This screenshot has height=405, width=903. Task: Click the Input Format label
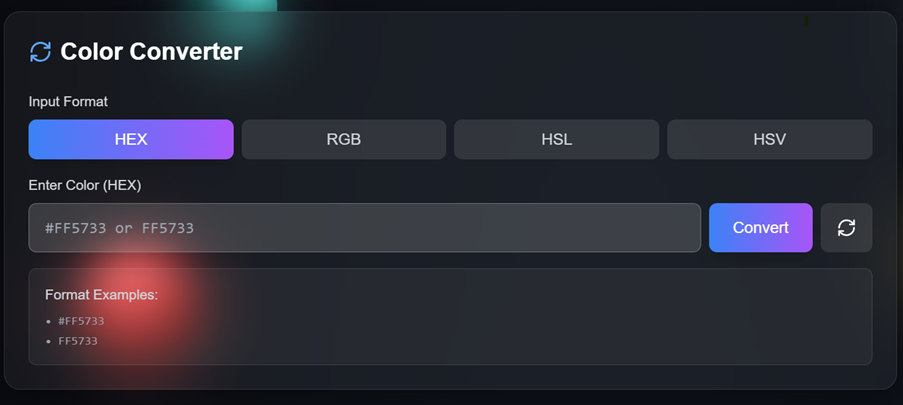[x=68, y=101]
